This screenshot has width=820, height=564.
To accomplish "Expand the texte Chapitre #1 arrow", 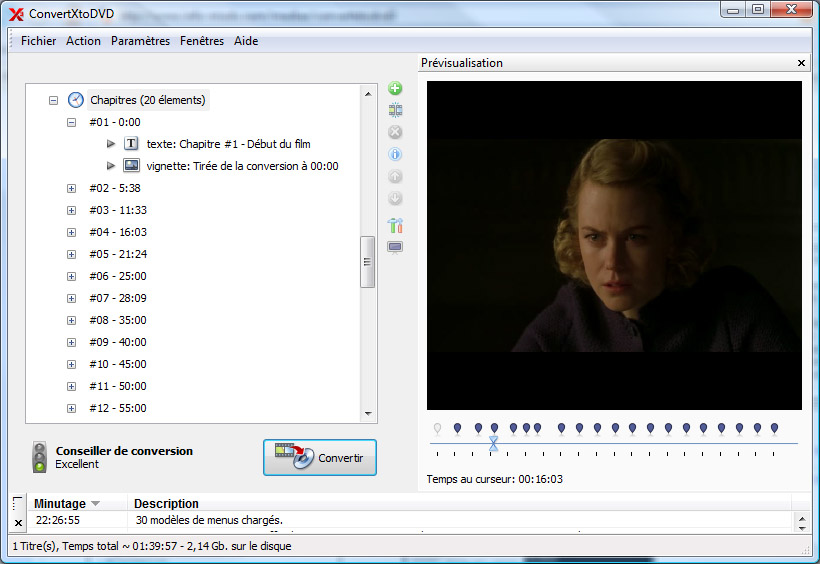I will [111, 143].
